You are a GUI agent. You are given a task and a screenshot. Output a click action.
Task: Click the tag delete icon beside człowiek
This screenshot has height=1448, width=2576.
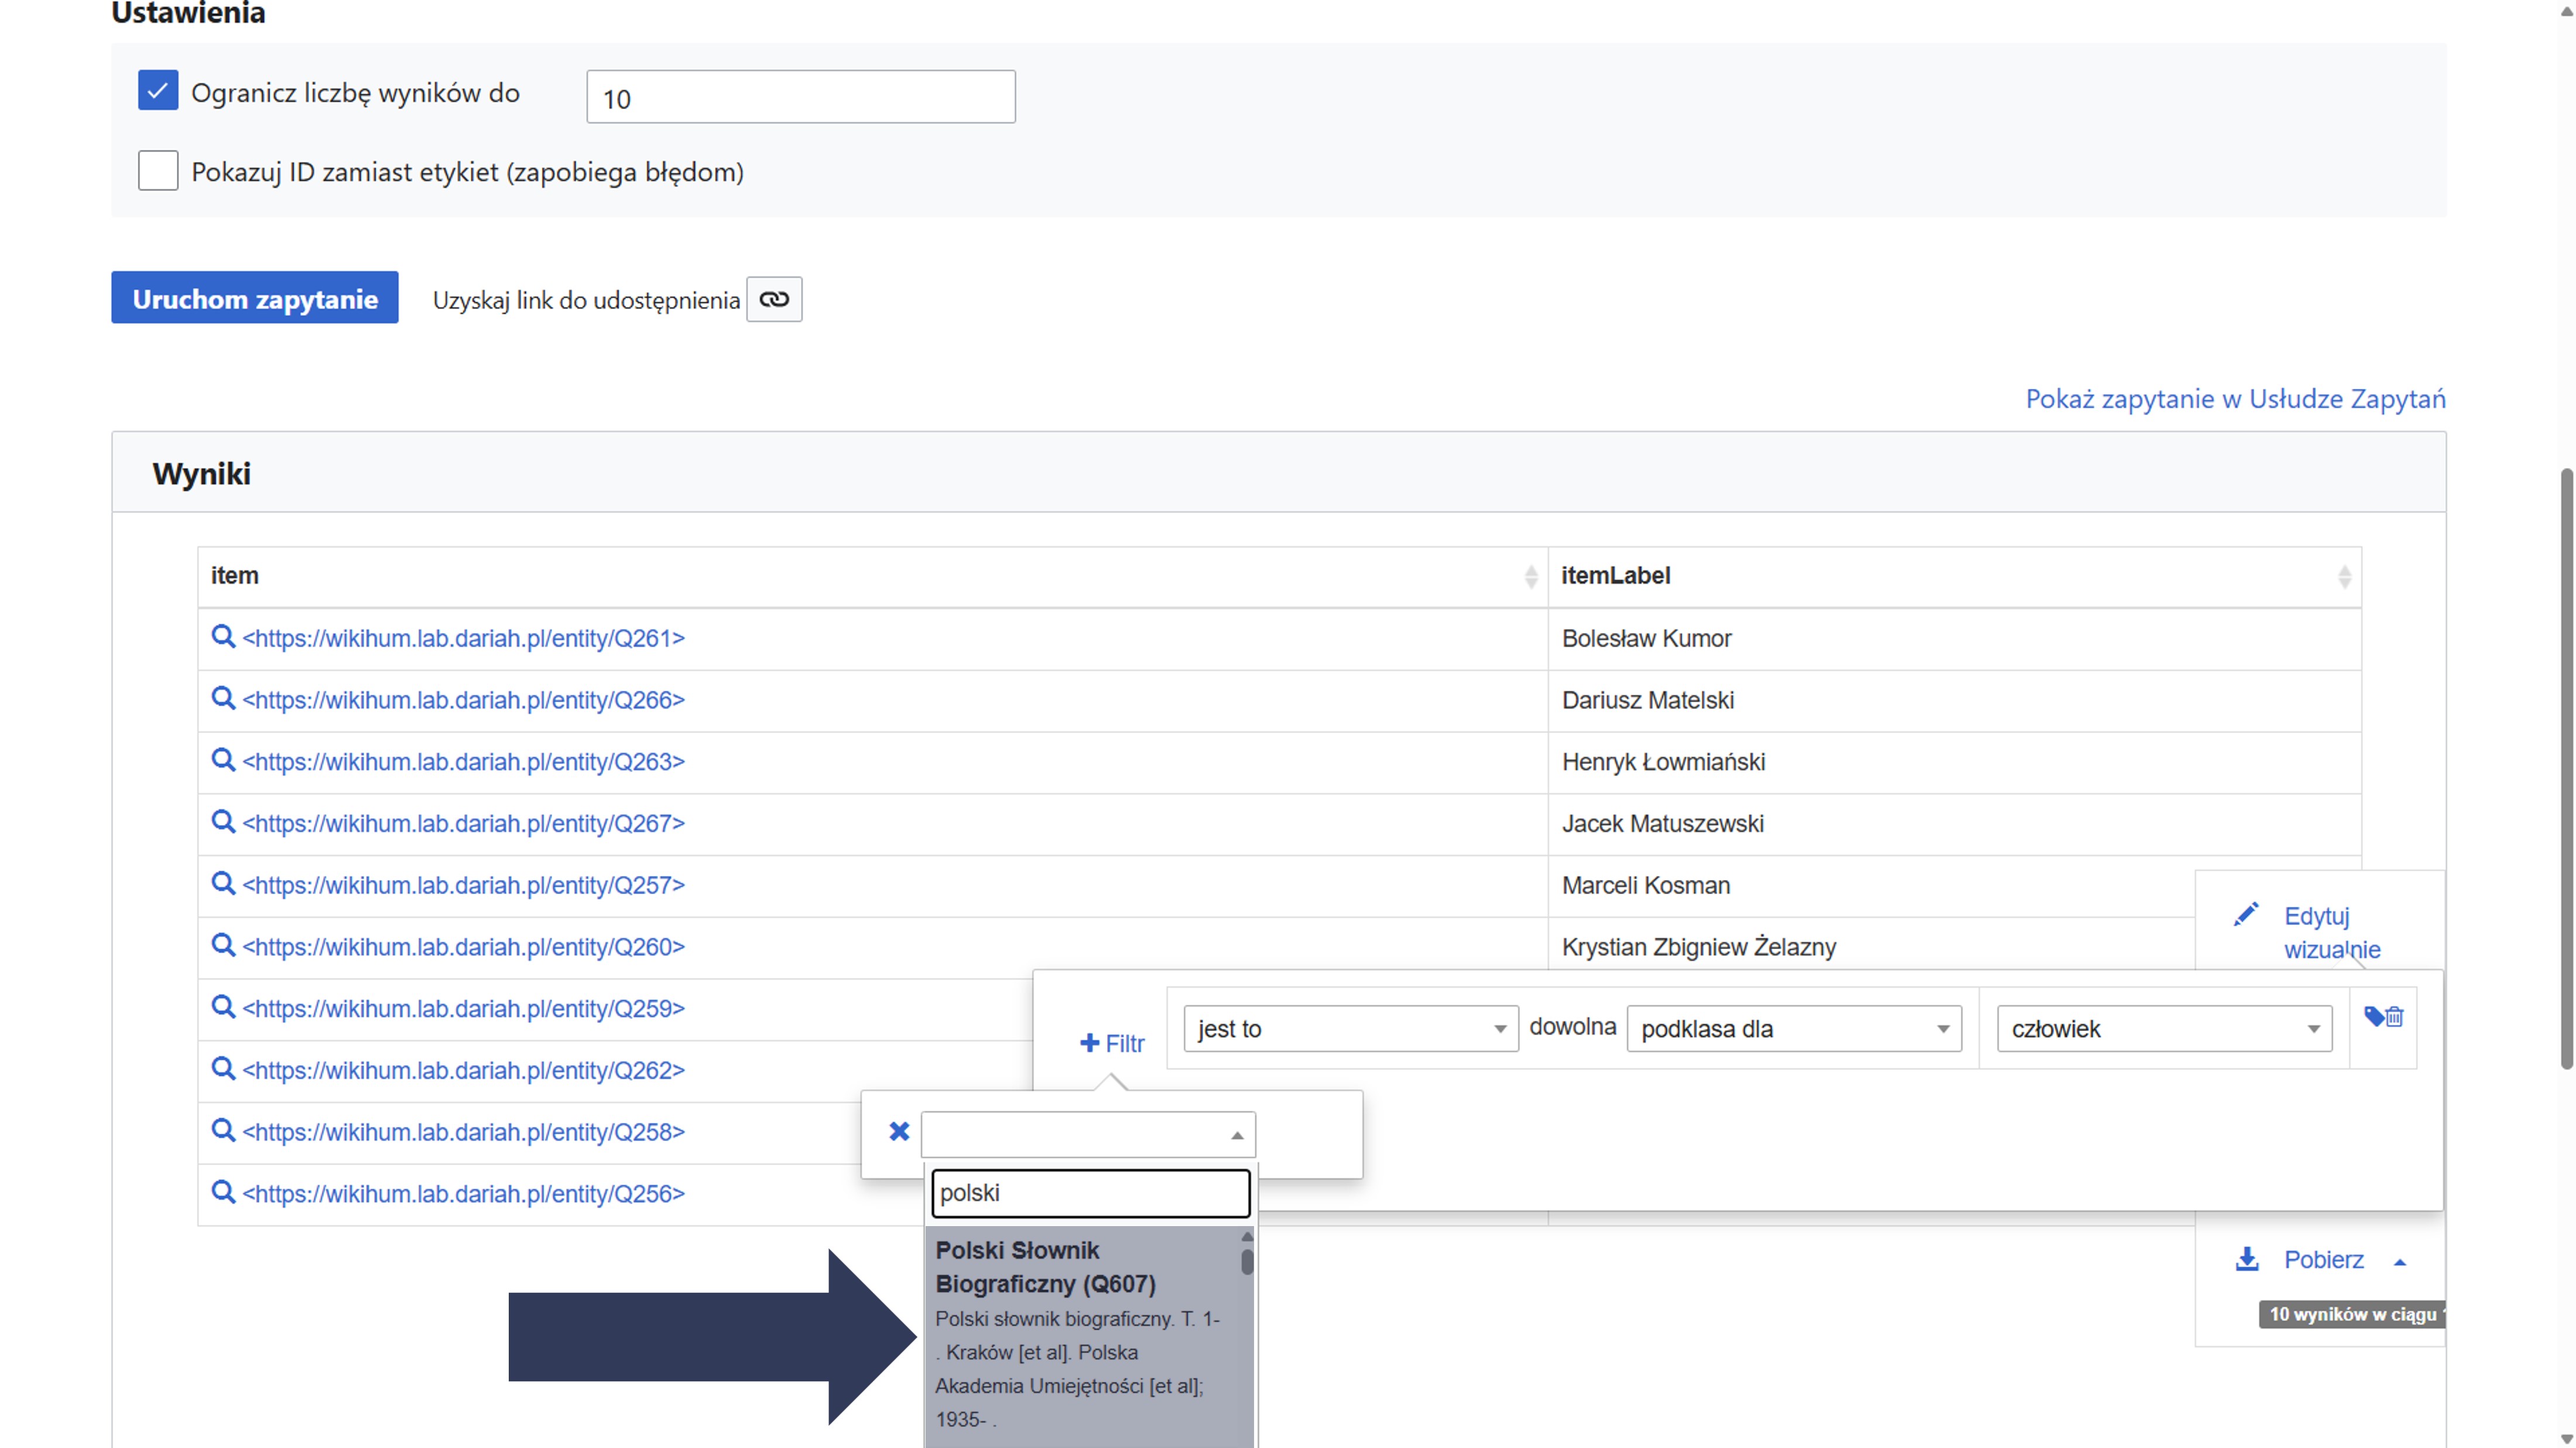tap(2383, 1017)
